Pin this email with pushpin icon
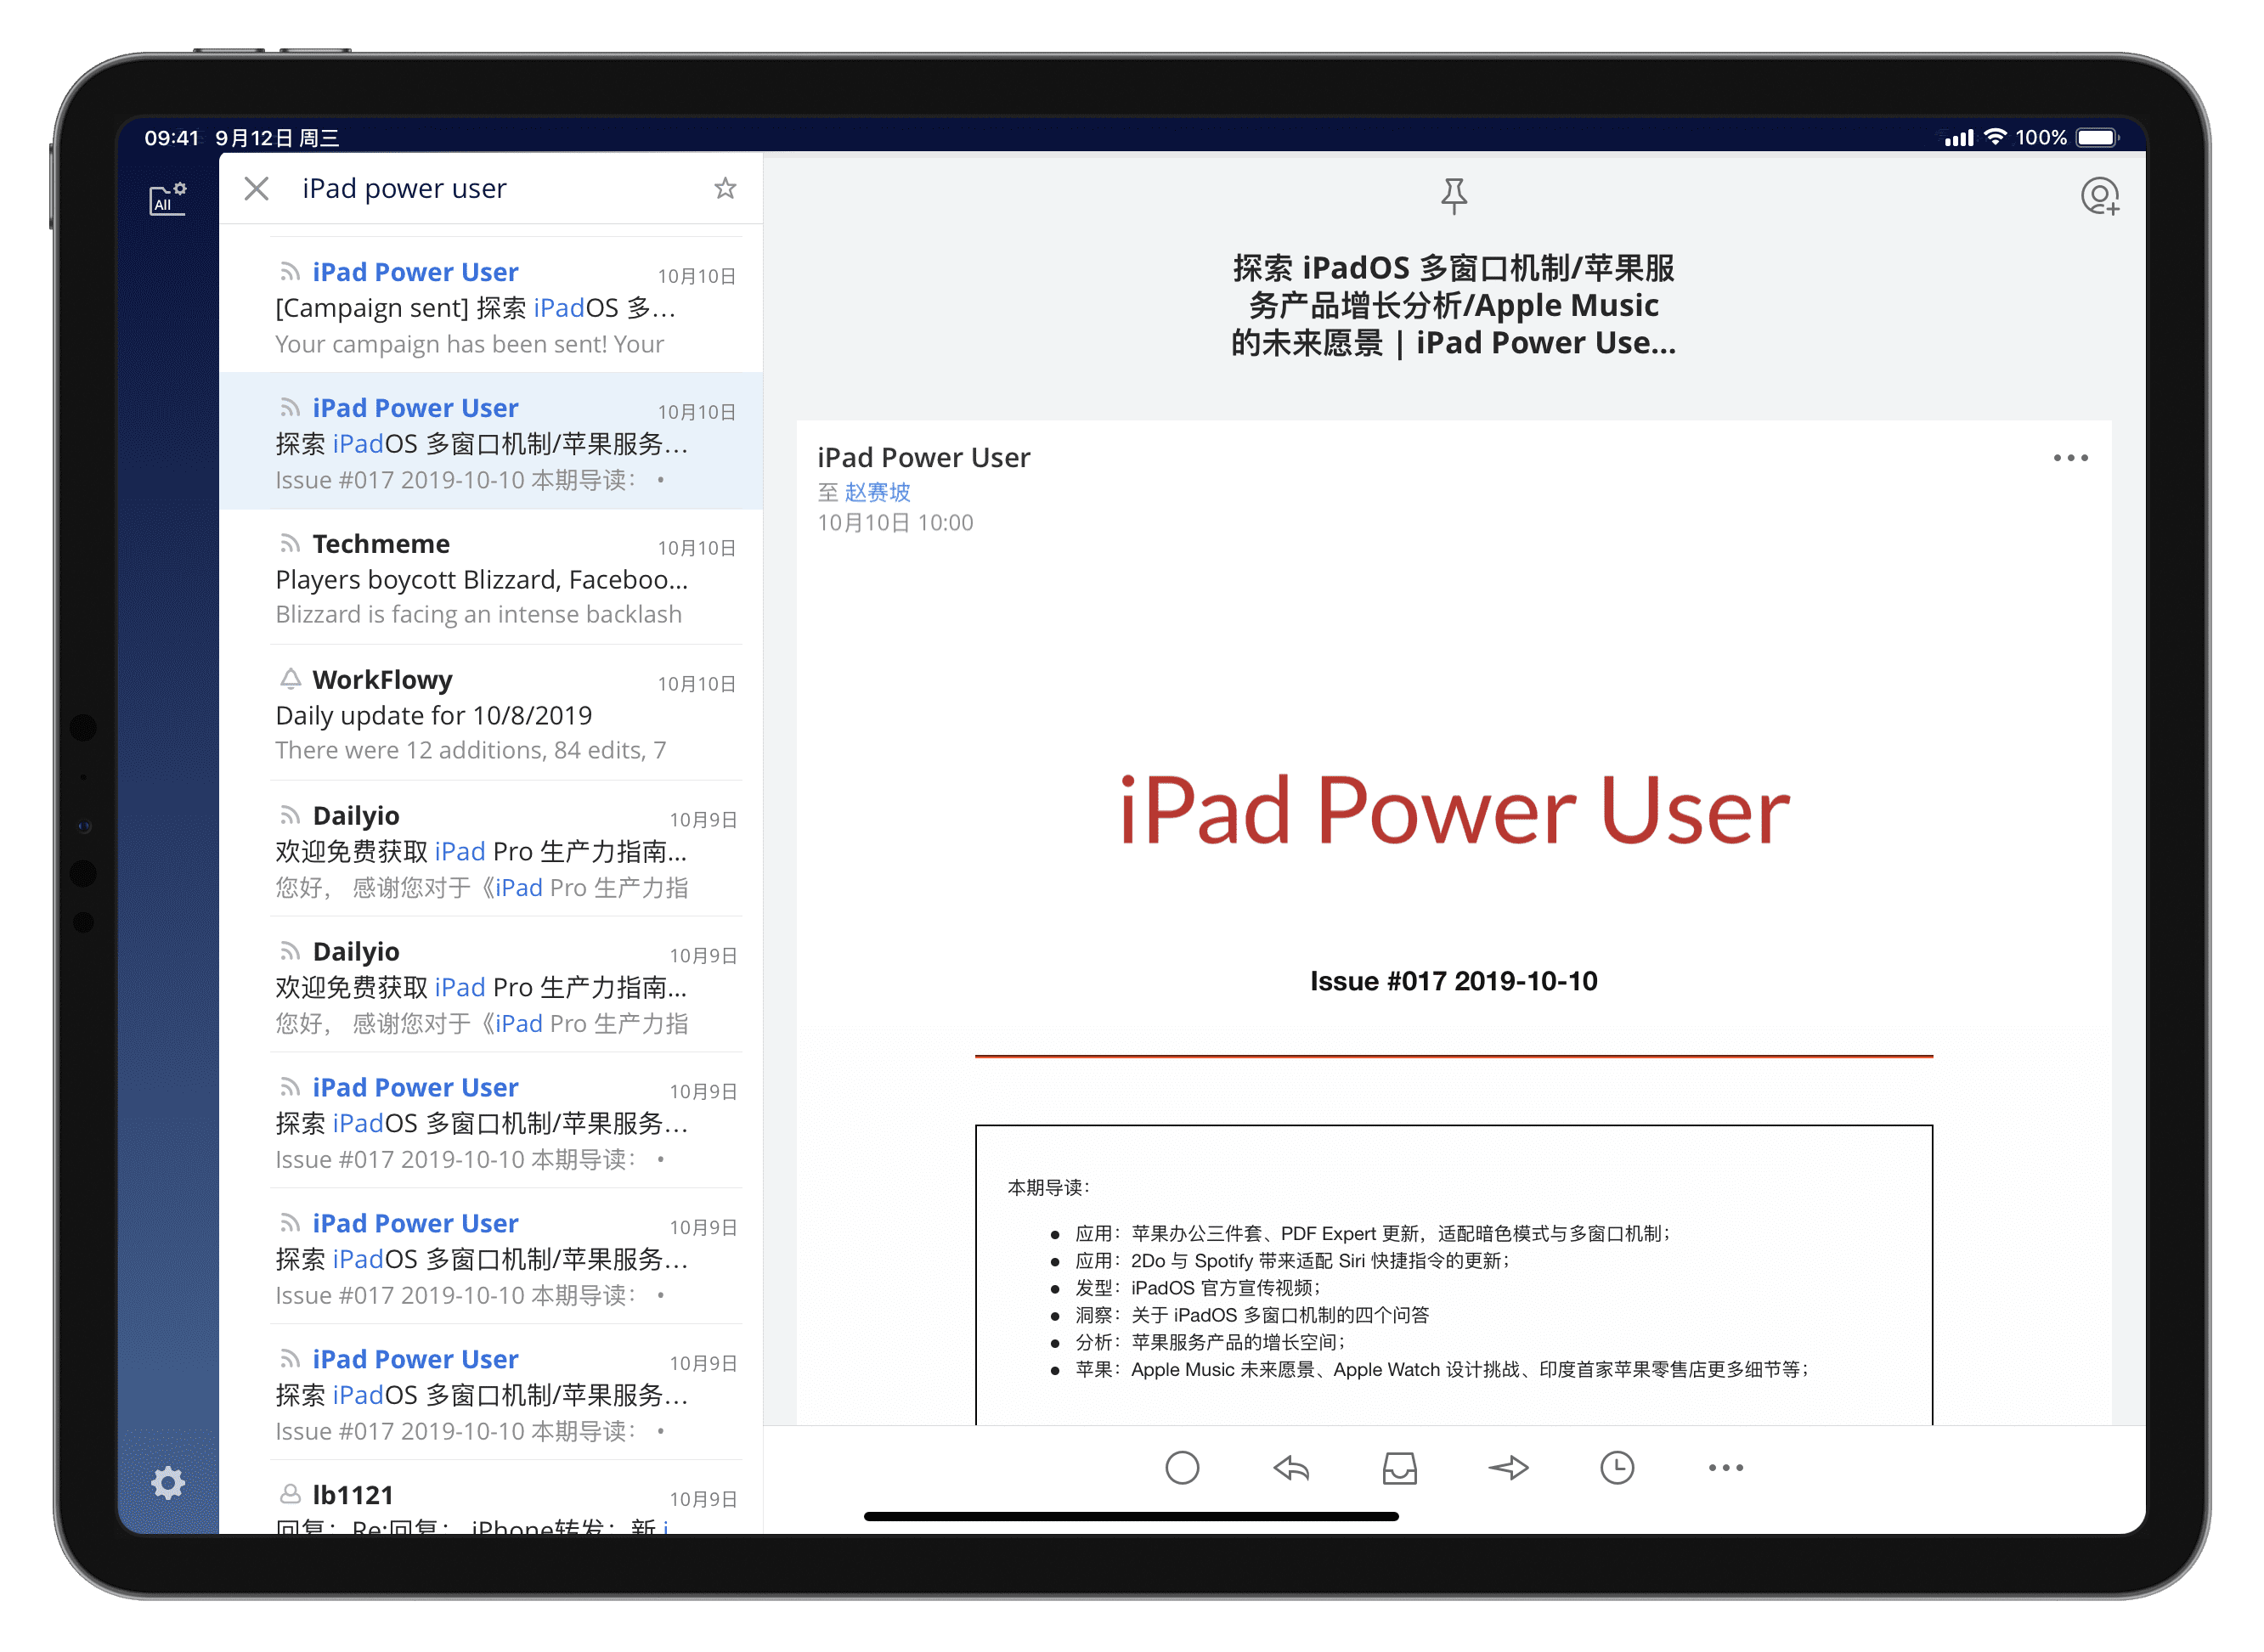Viewport: 2264px width, 1652px height. [1453, 196]
